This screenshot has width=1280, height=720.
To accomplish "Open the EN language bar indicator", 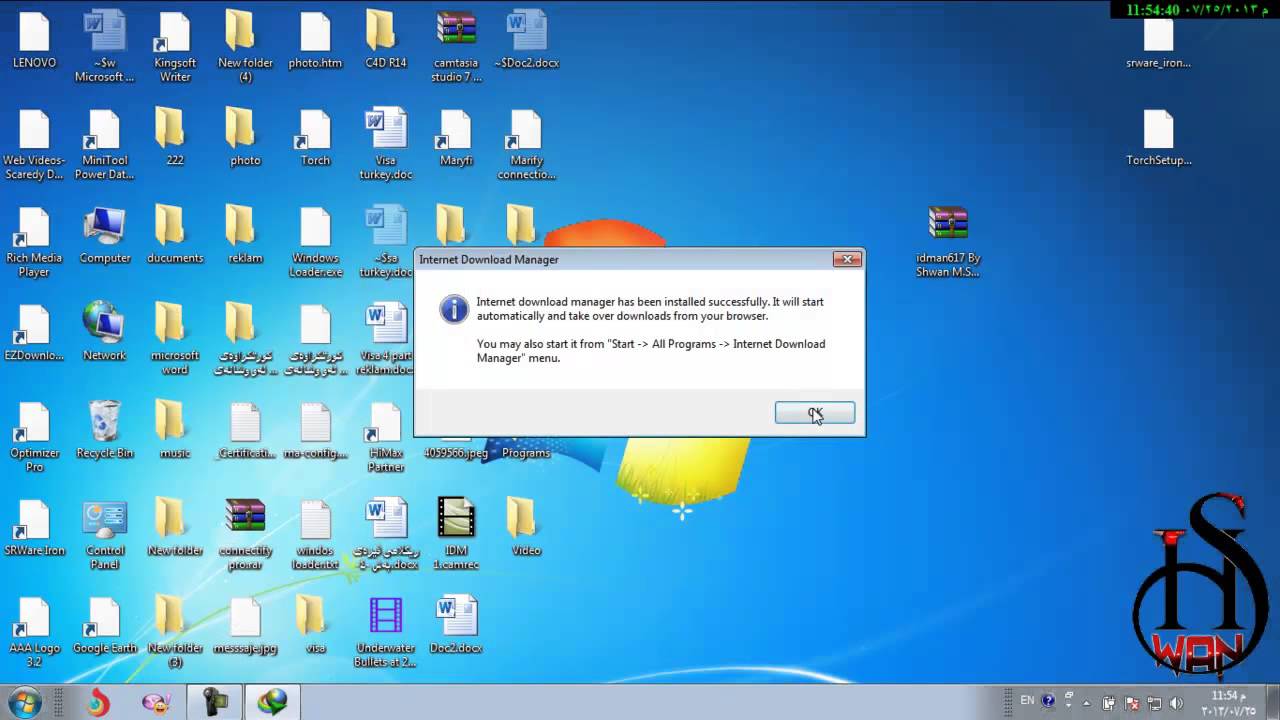I will [x=1027, y=701].
